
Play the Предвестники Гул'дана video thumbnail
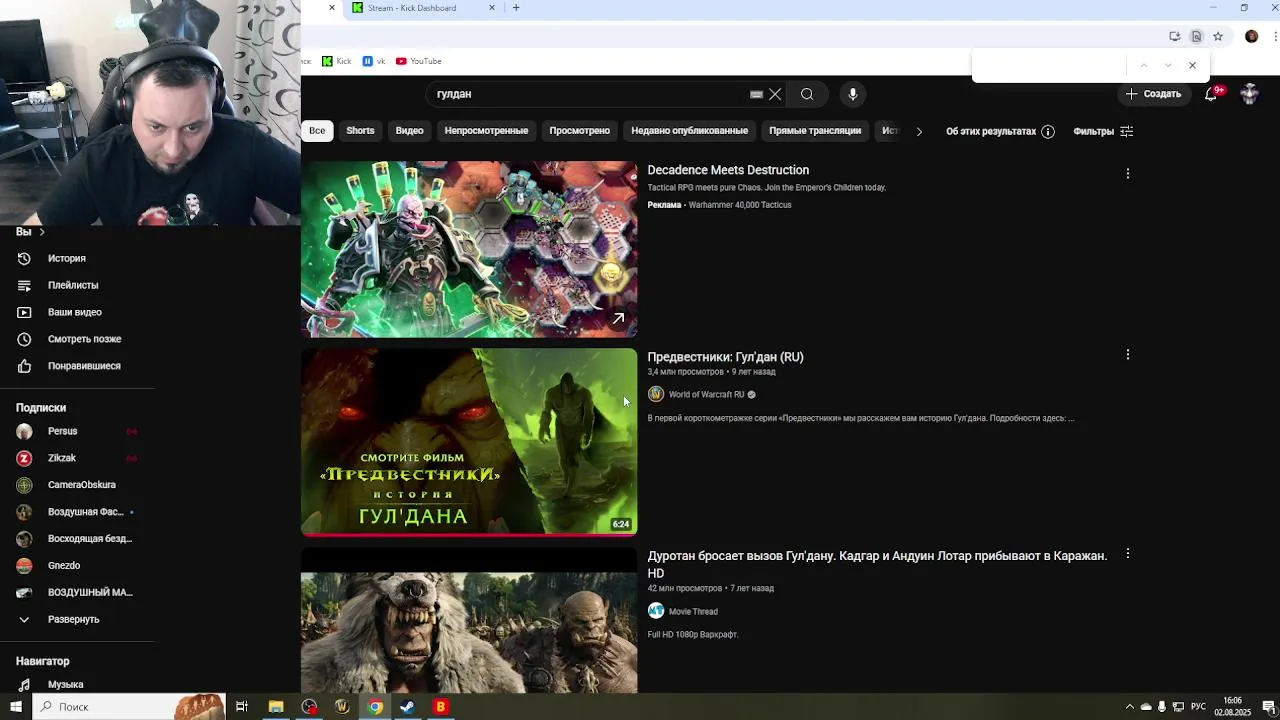click(x=469, y=441)
